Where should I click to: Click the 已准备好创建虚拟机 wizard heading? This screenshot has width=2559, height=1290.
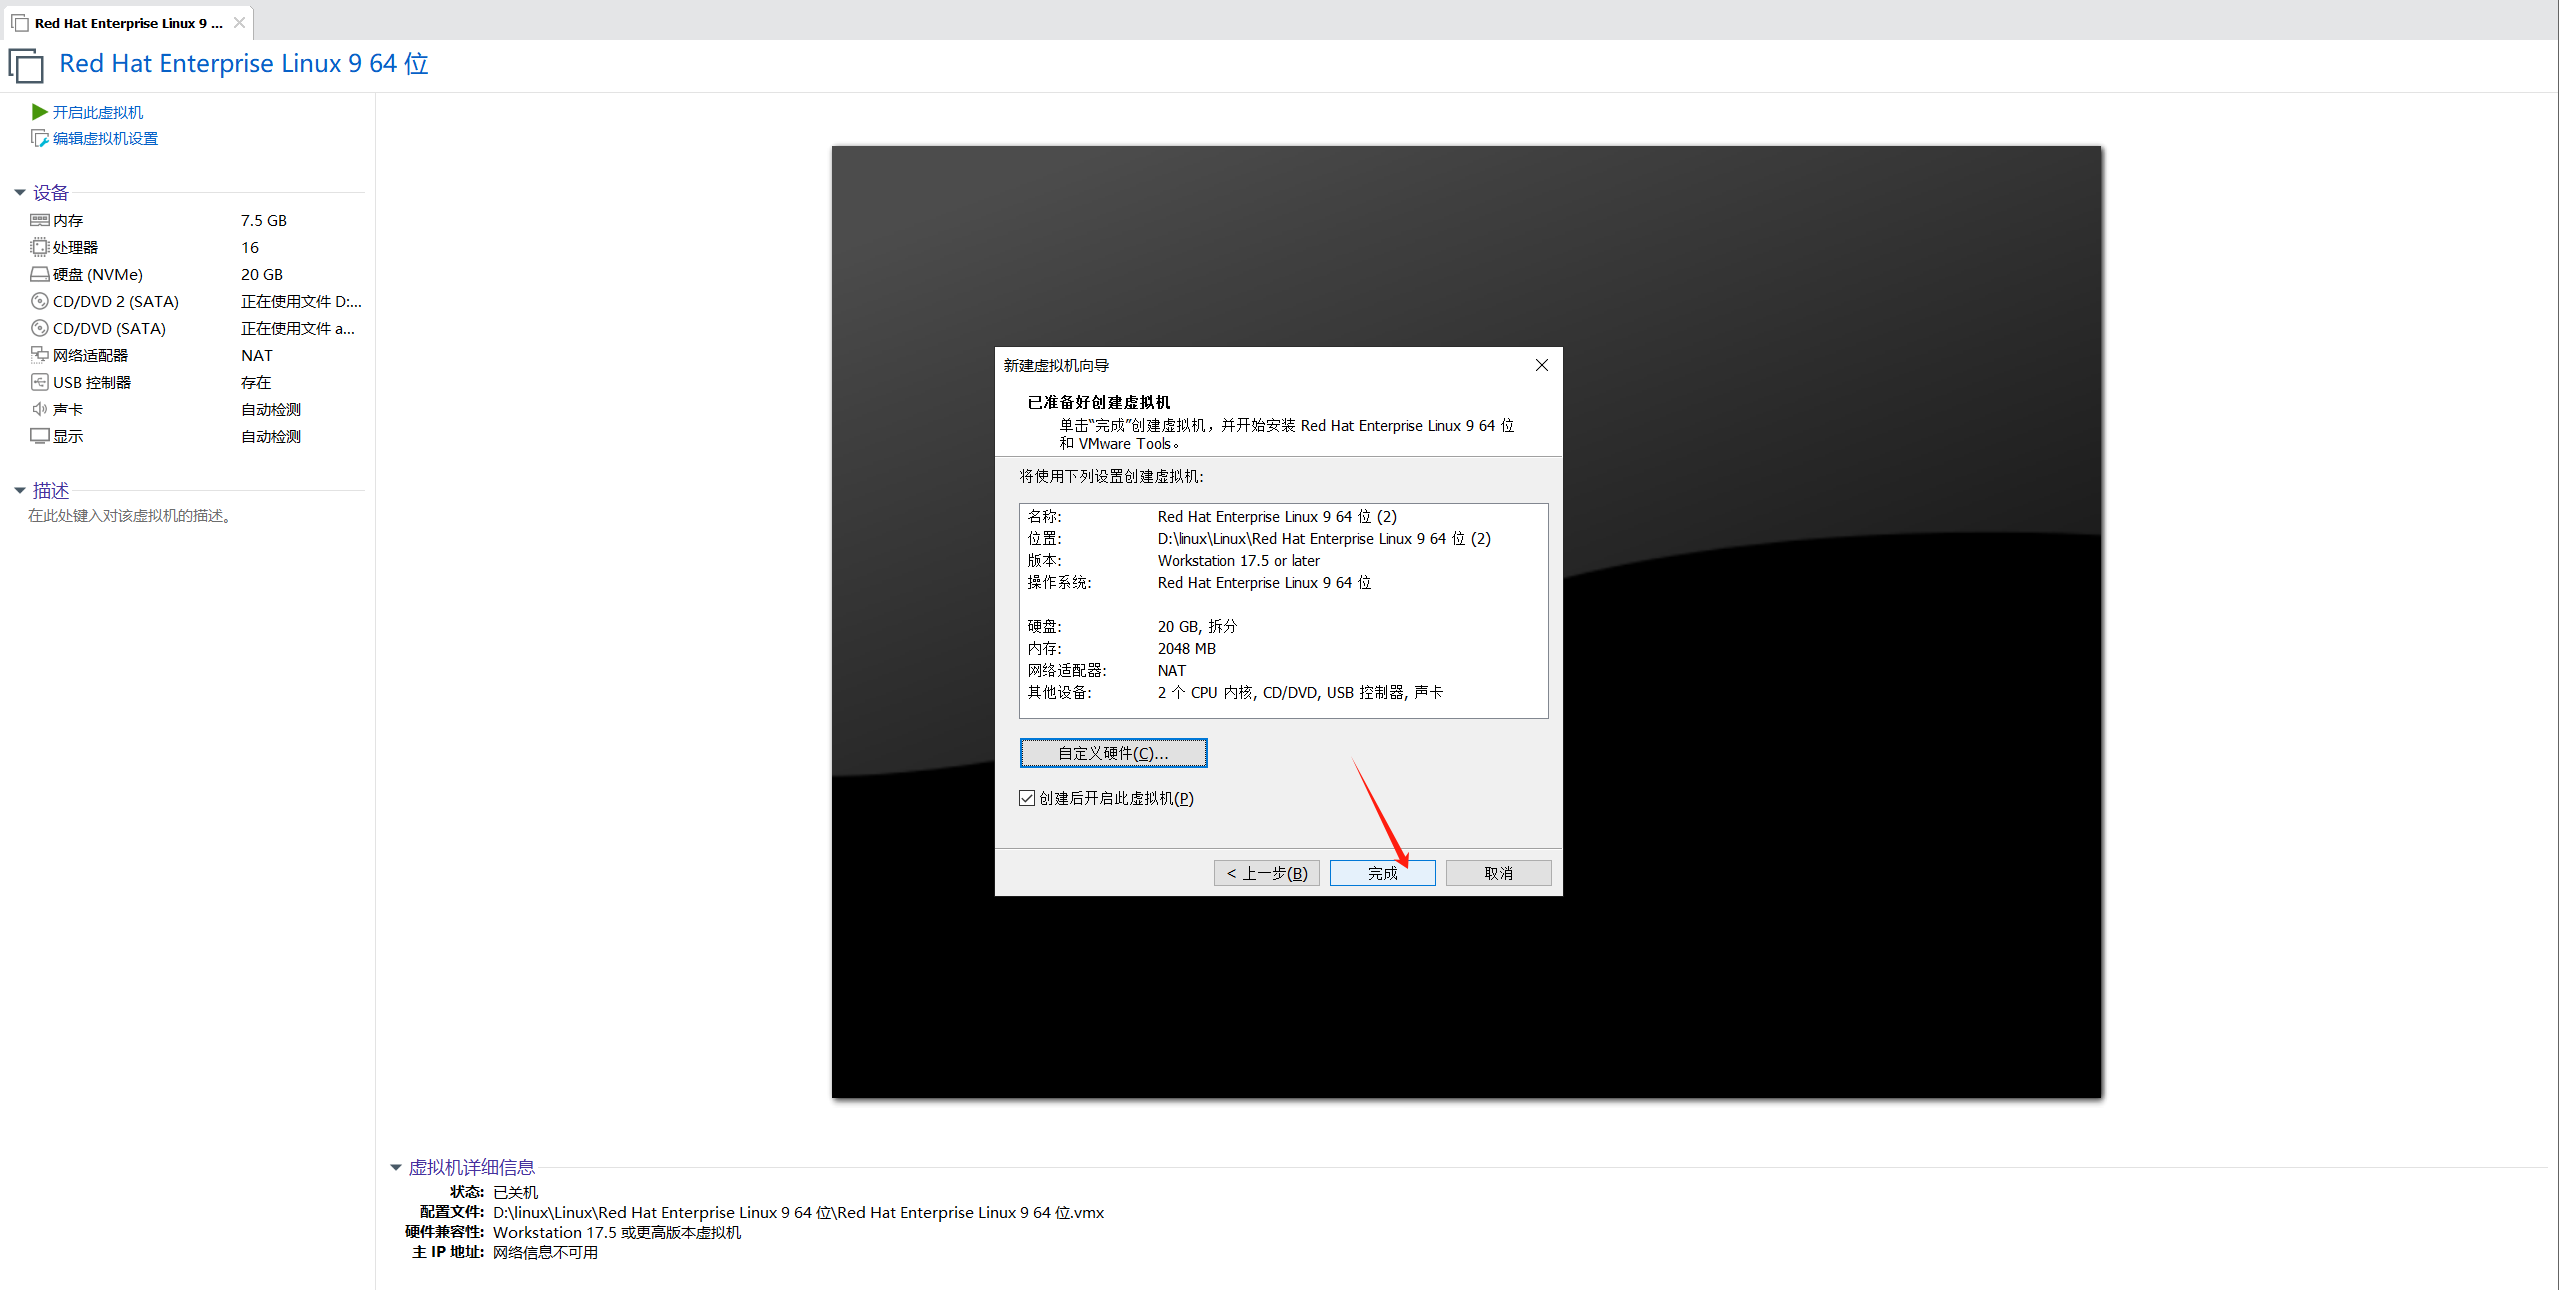(x=1098, y=402)
